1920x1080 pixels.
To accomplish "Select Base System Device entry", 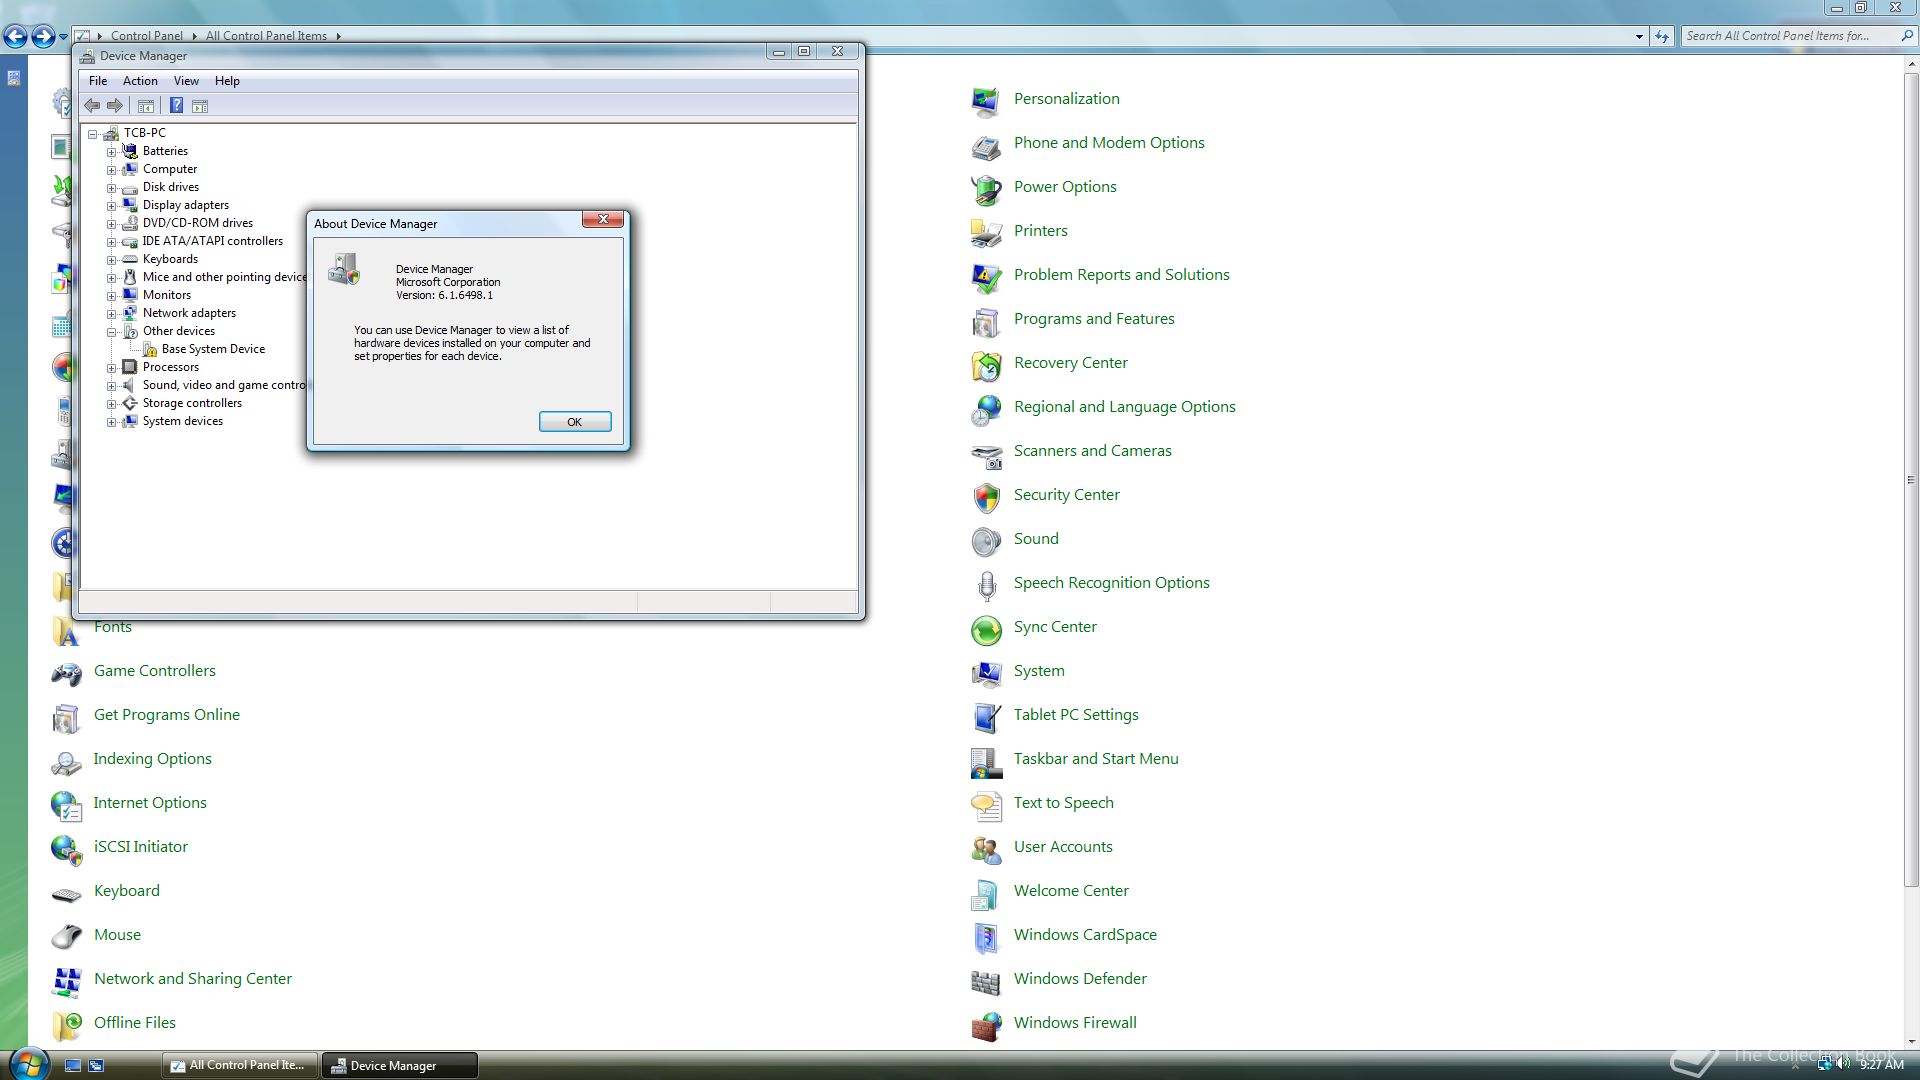I will pyautogui.click(x=213, y=349).
